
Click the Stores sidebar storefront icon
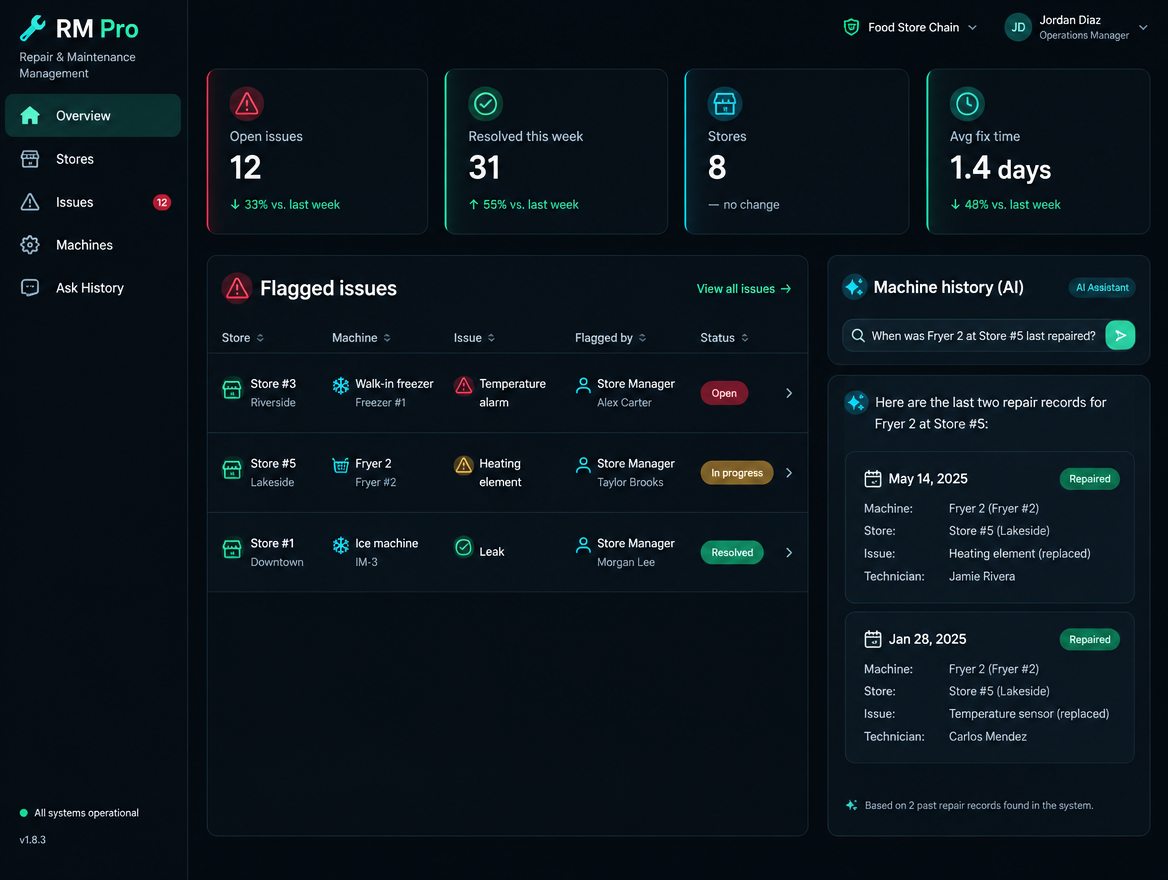tap(30, 159)
